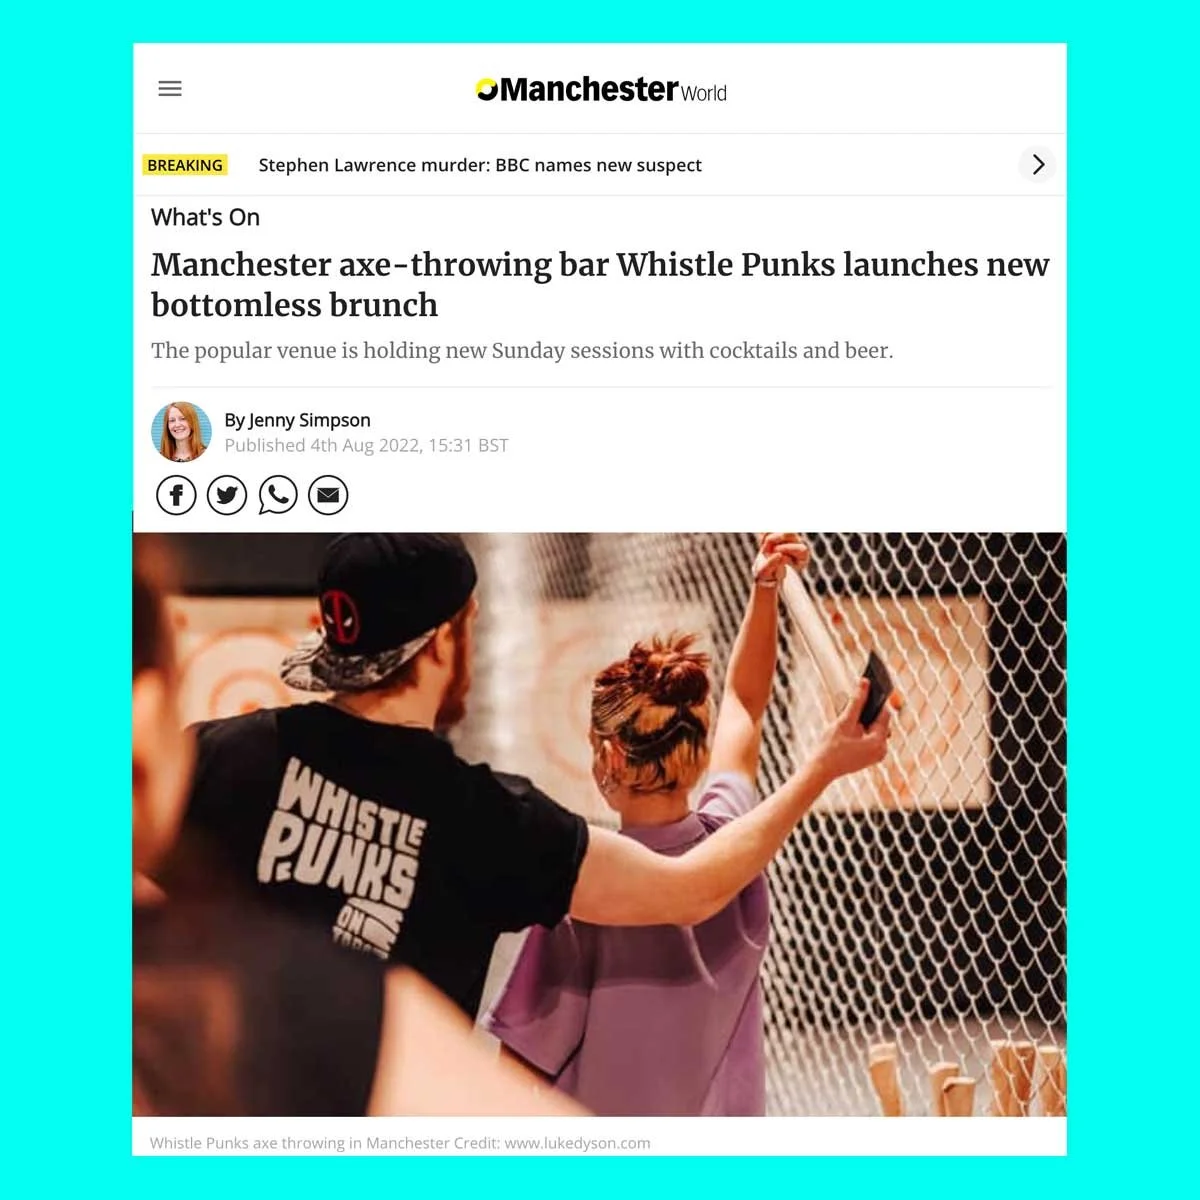Go to the What's On section
The image size is (1200, 1200).
click(205, 217)
